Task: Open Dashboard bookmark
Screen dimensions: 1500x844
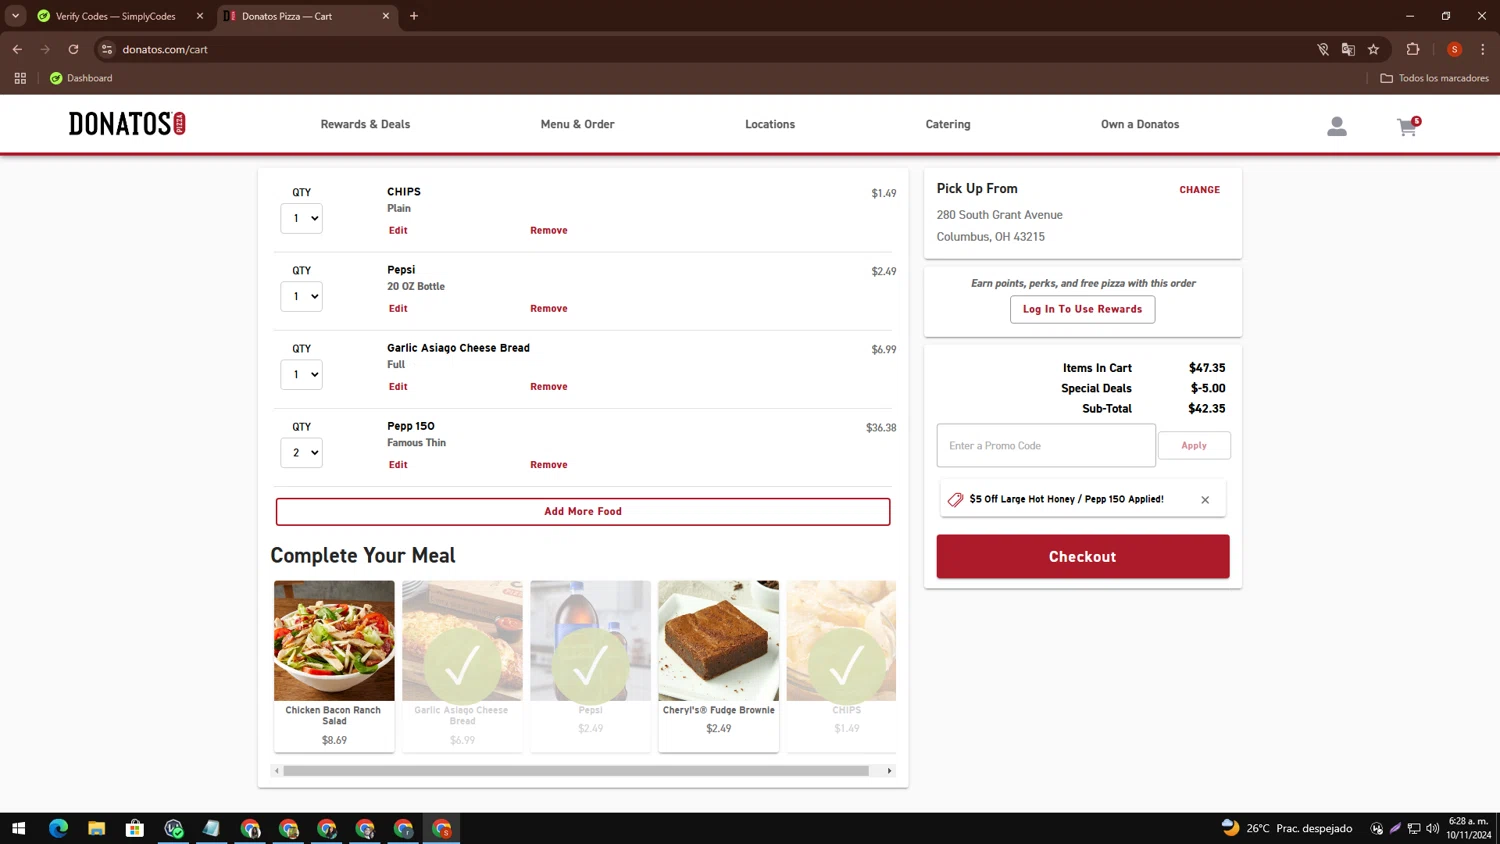Action: 81,78
